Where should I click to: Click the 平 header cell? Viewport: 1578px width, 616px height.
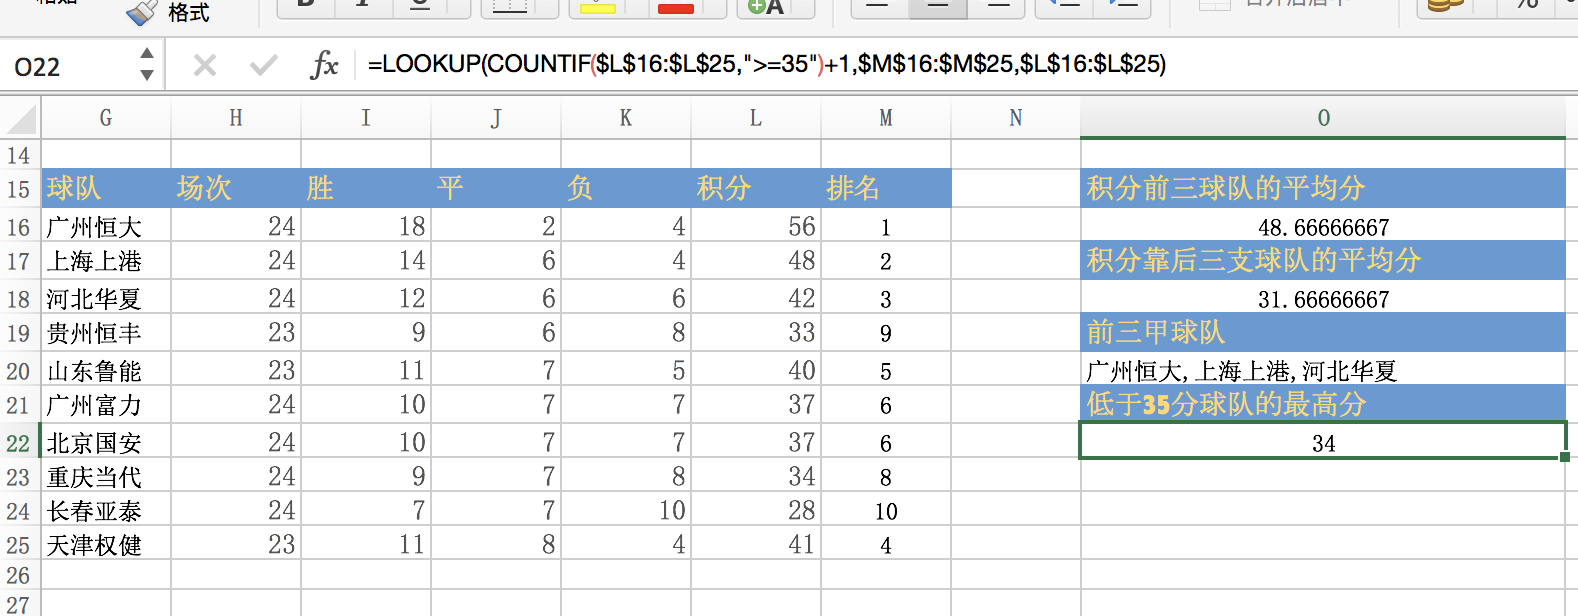coord(496,188)
